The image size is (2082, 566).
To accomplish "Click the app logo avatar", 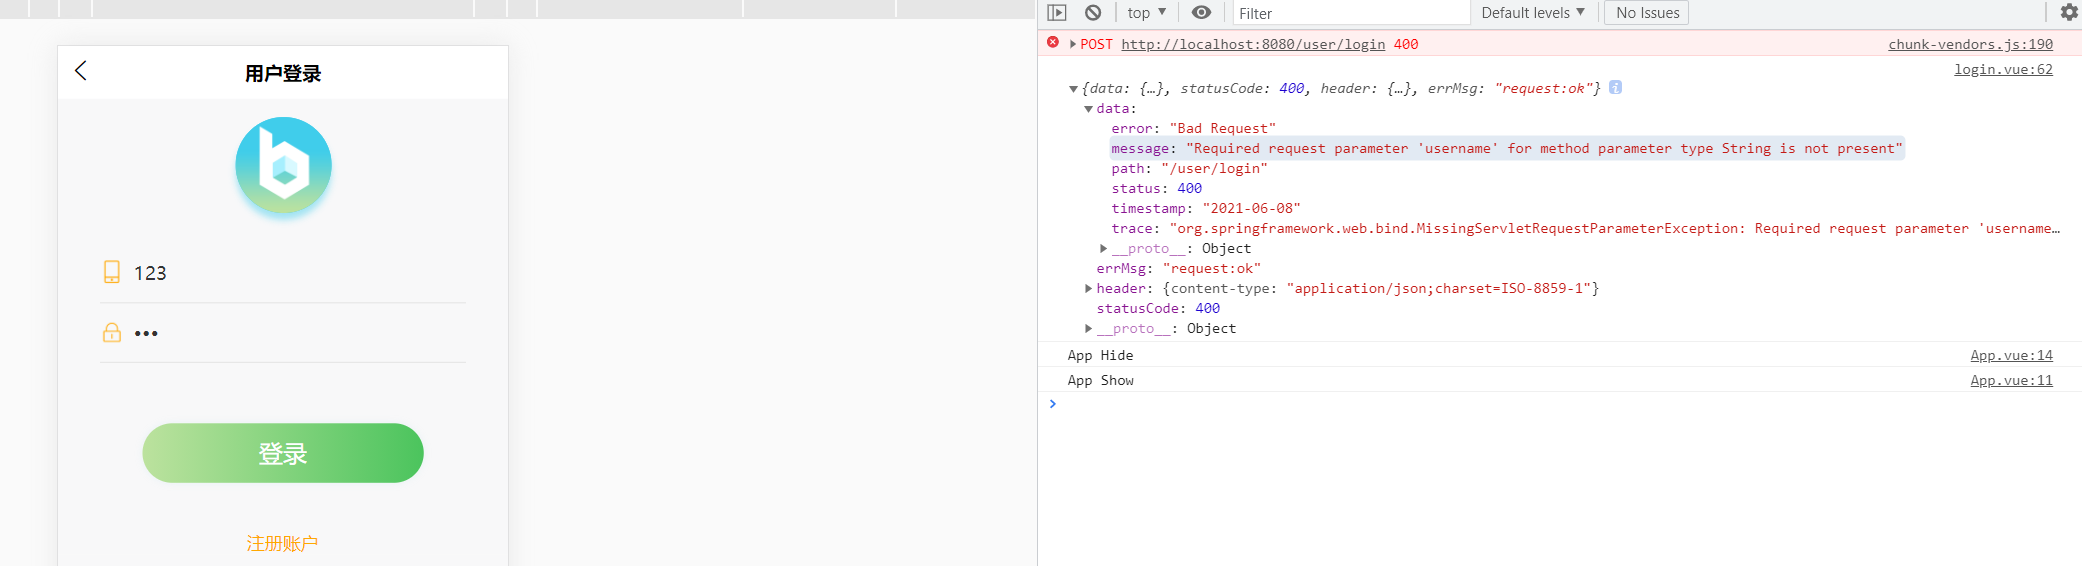I will pyautogui.click(x=283, y=165).
